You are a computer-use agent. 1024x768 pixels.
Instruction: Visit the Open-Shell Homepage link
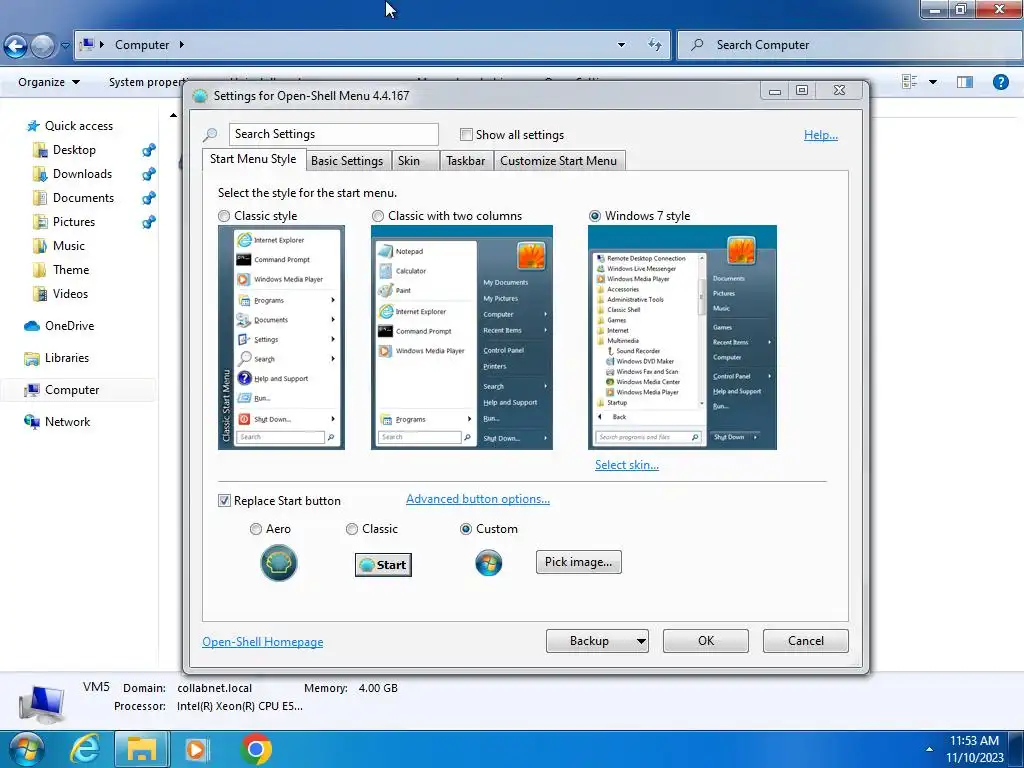coord(263,642)
